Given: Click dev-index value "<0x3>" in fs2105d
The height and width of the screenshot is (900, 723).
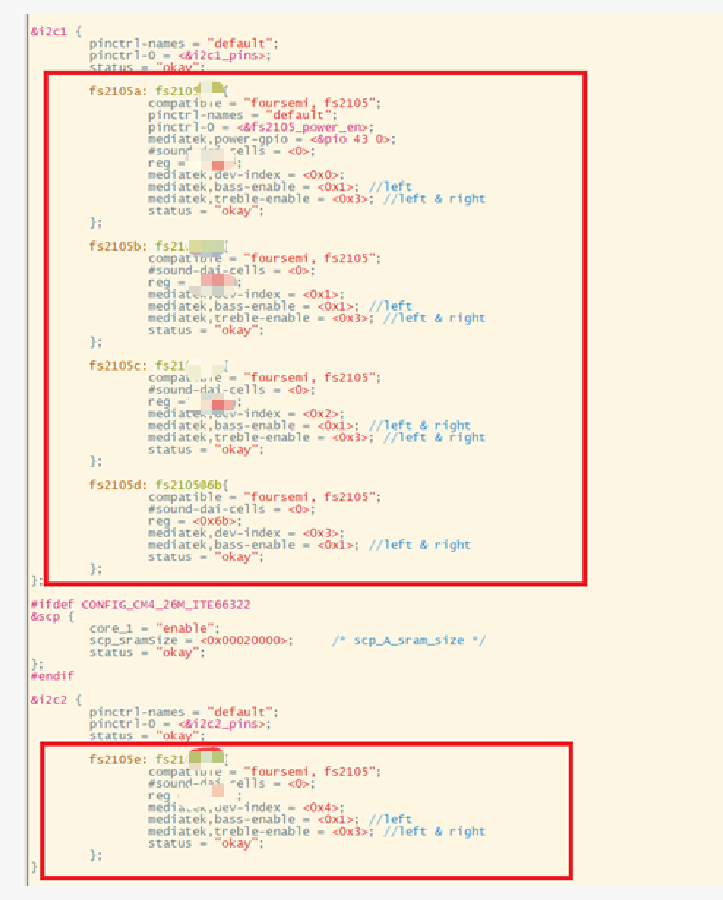Looking at the screenshot, I should (322, 533).
